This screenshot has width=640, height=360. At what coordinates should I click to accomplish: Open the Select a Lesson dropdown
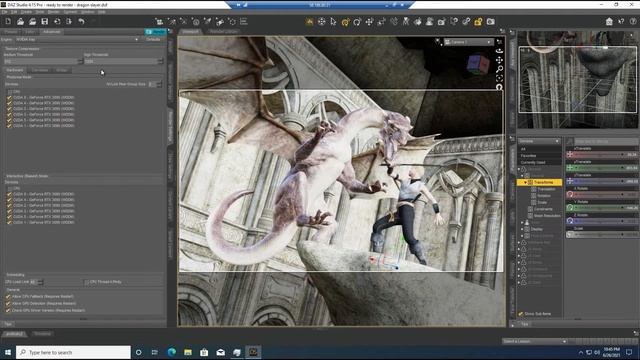(534, 341)
